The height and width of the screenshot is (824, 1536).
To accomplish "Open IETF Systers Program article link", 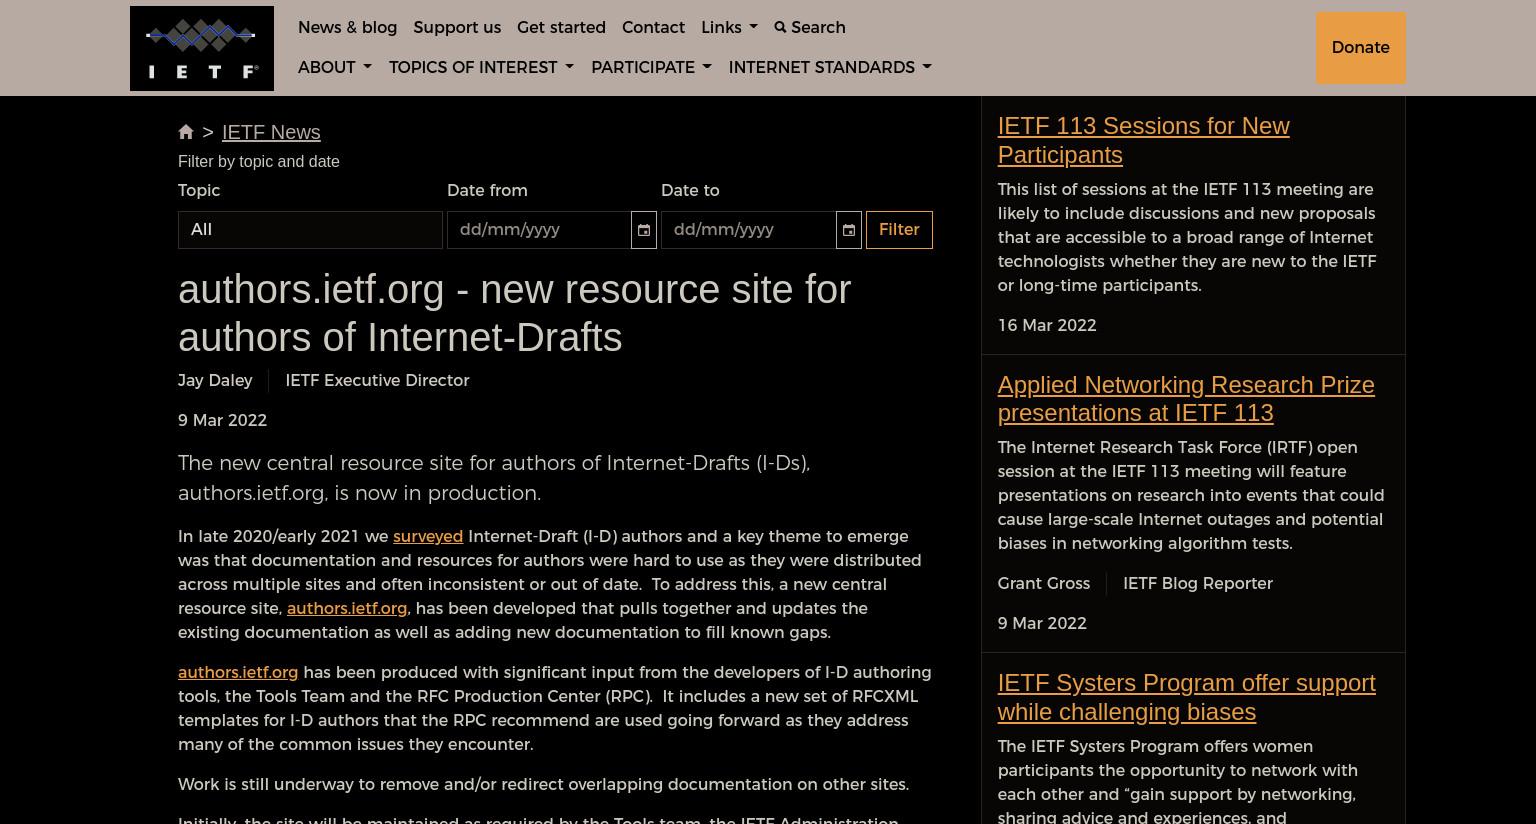I will point(1186,697).
